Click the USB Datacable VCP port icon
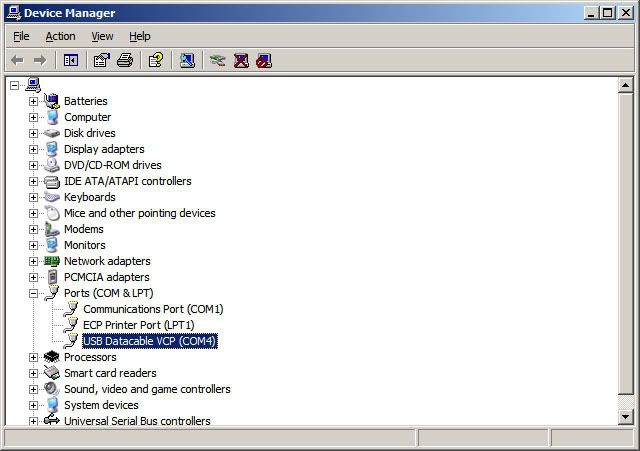Viewport: 640px width, 451px height. coord(71,341)
